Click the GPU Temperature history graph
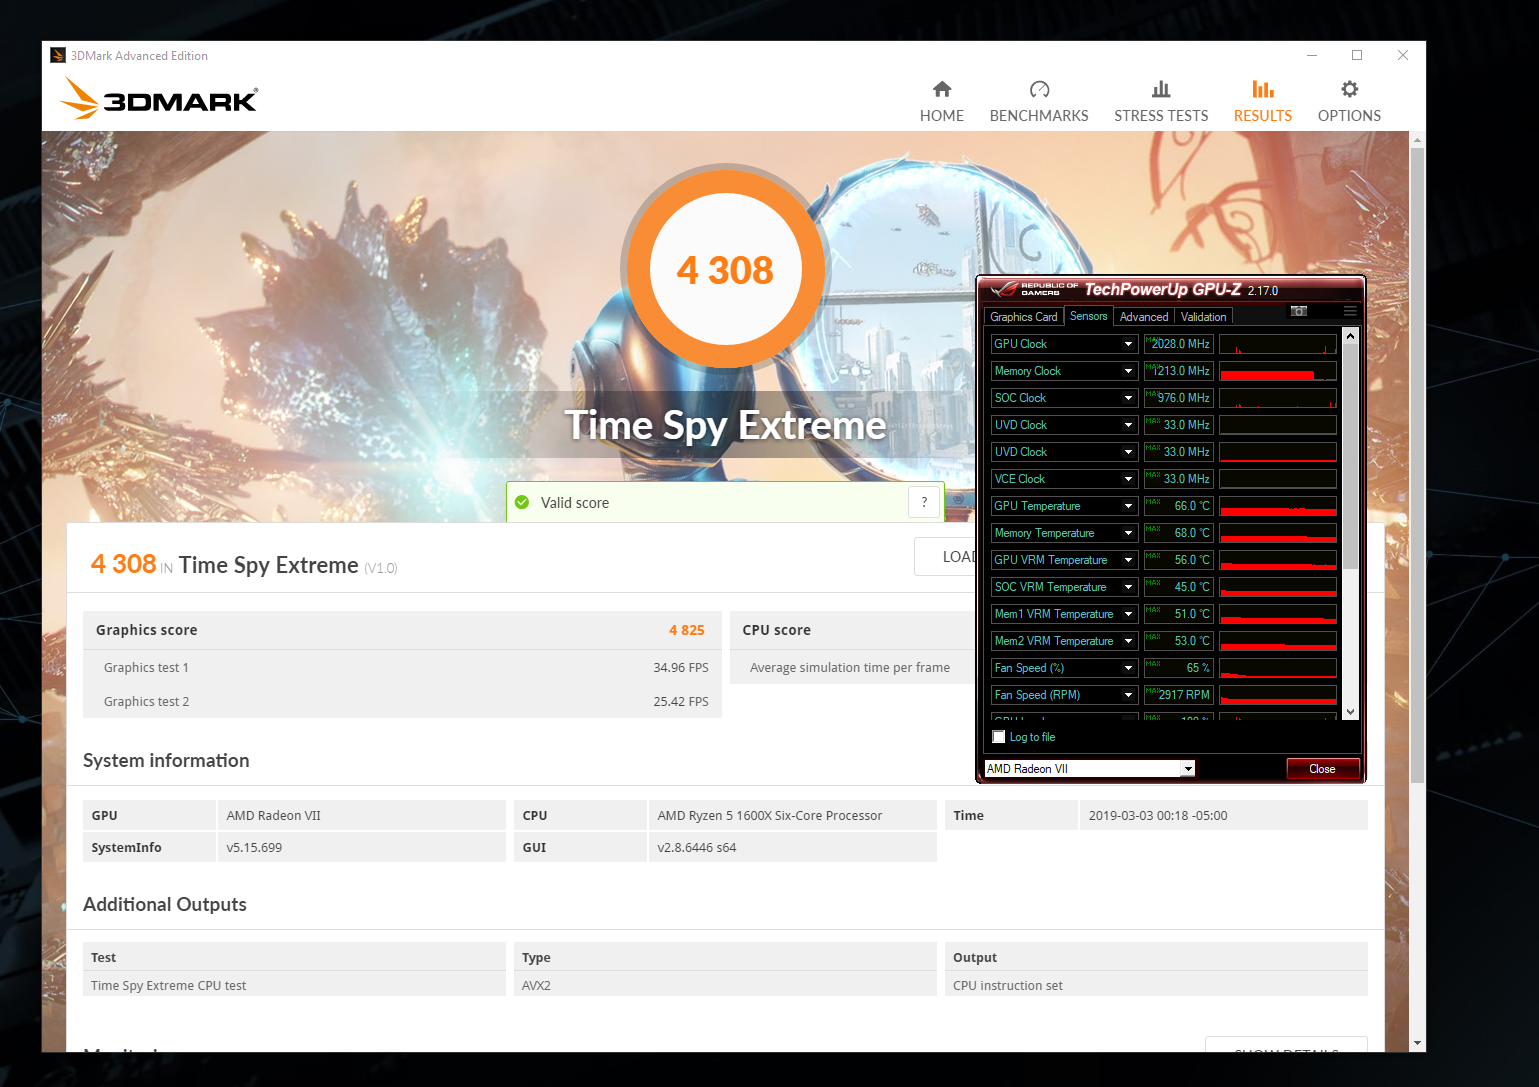This screenshot has width=1539, height=1087. tap(1278, 506)
